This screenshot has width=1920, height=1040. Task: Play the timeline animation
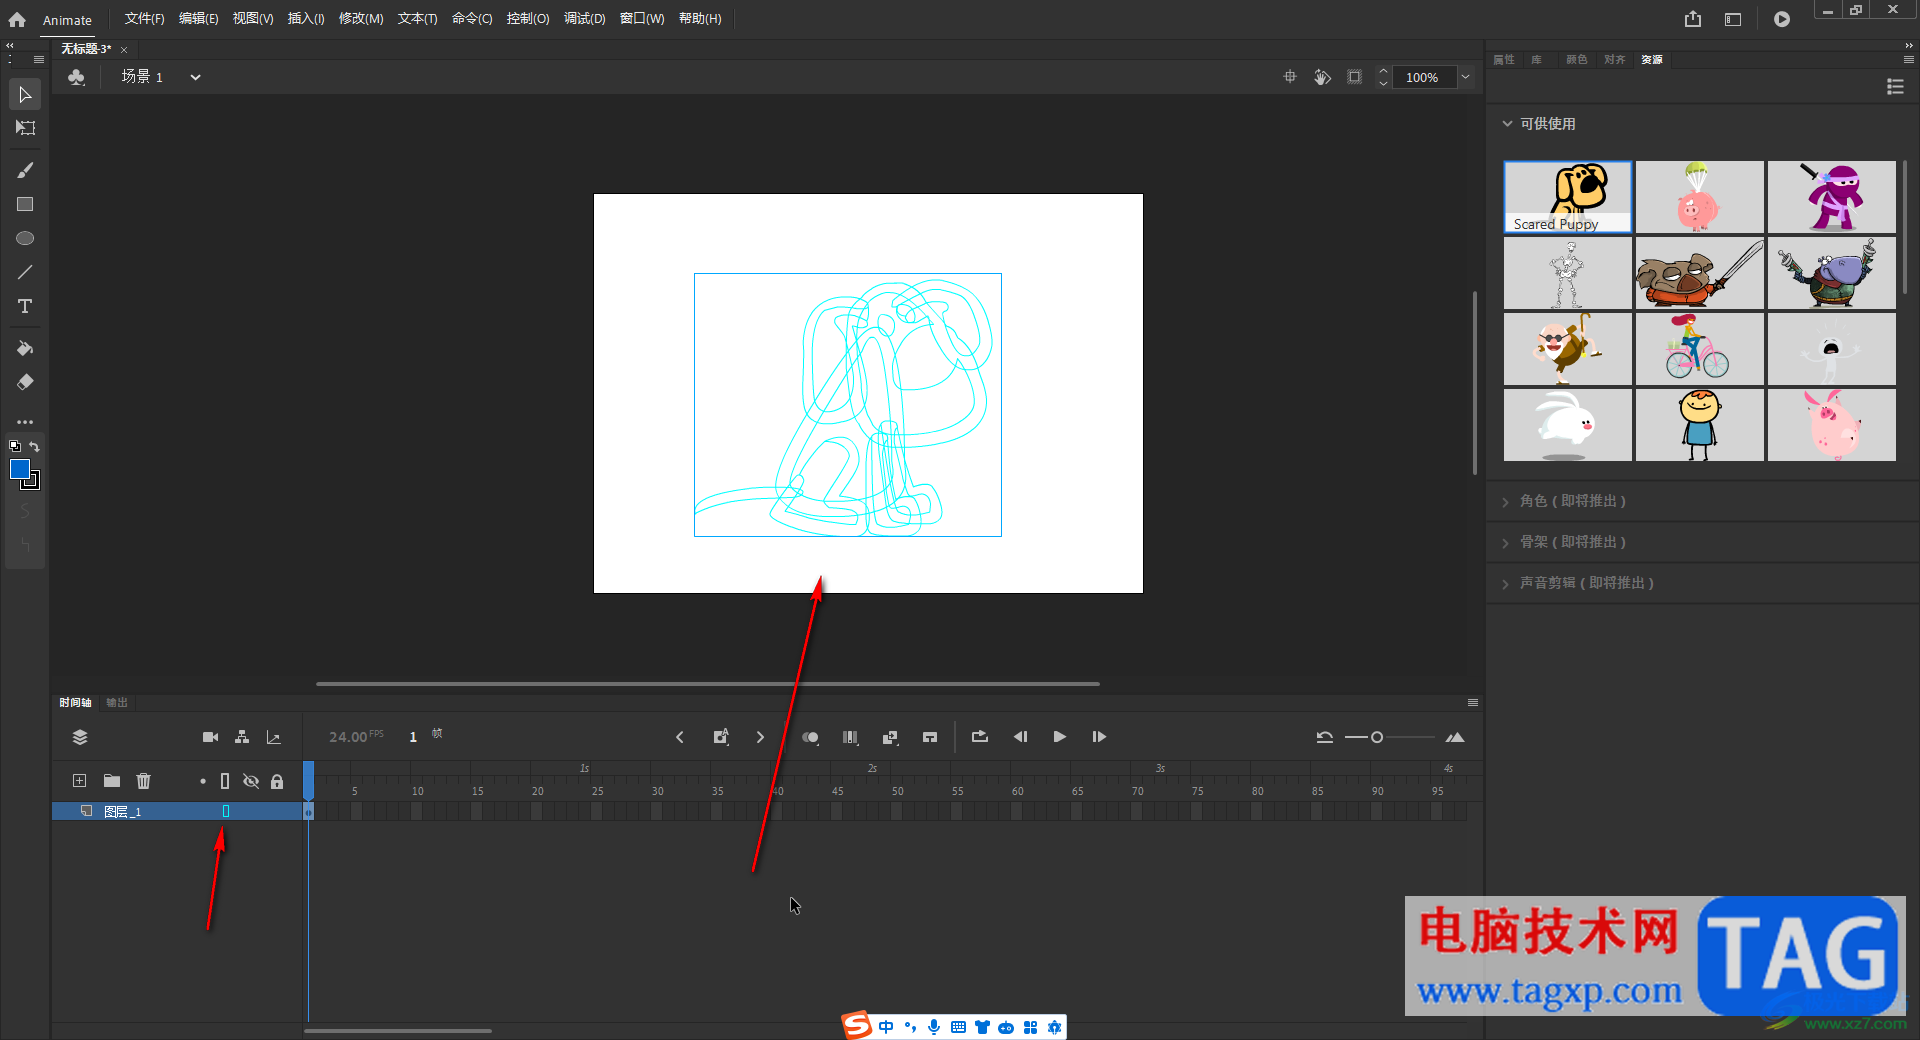[x=1059, y=737]
